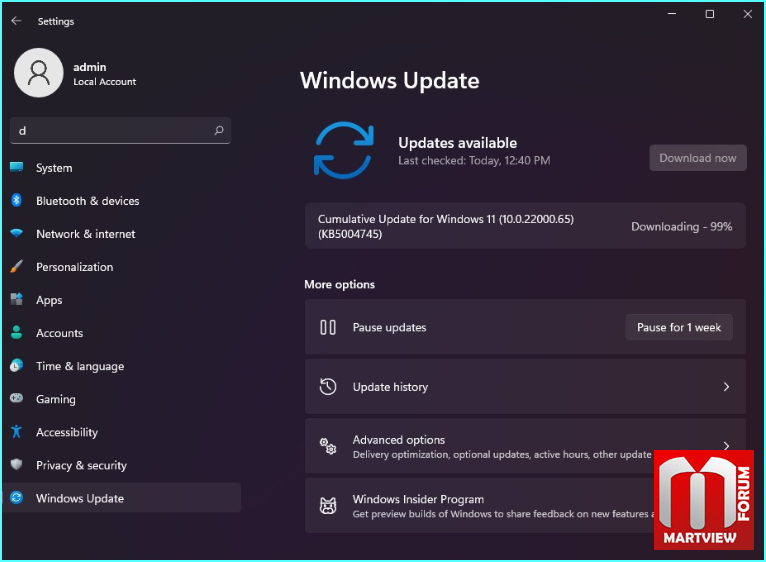The width and height of the screenshot is (766, 562).
Task: Click the Network wifi icon
Action: coord(16,233)
